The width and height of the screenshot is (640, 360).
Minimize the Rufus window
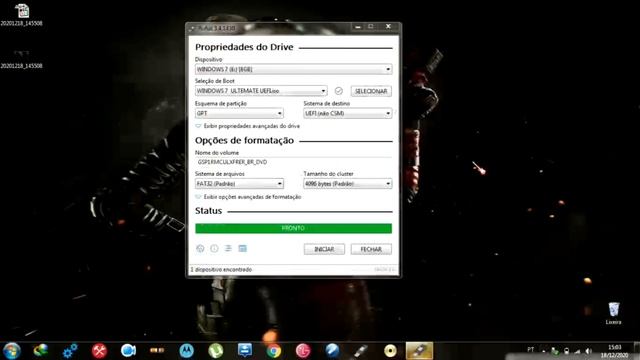358,27
